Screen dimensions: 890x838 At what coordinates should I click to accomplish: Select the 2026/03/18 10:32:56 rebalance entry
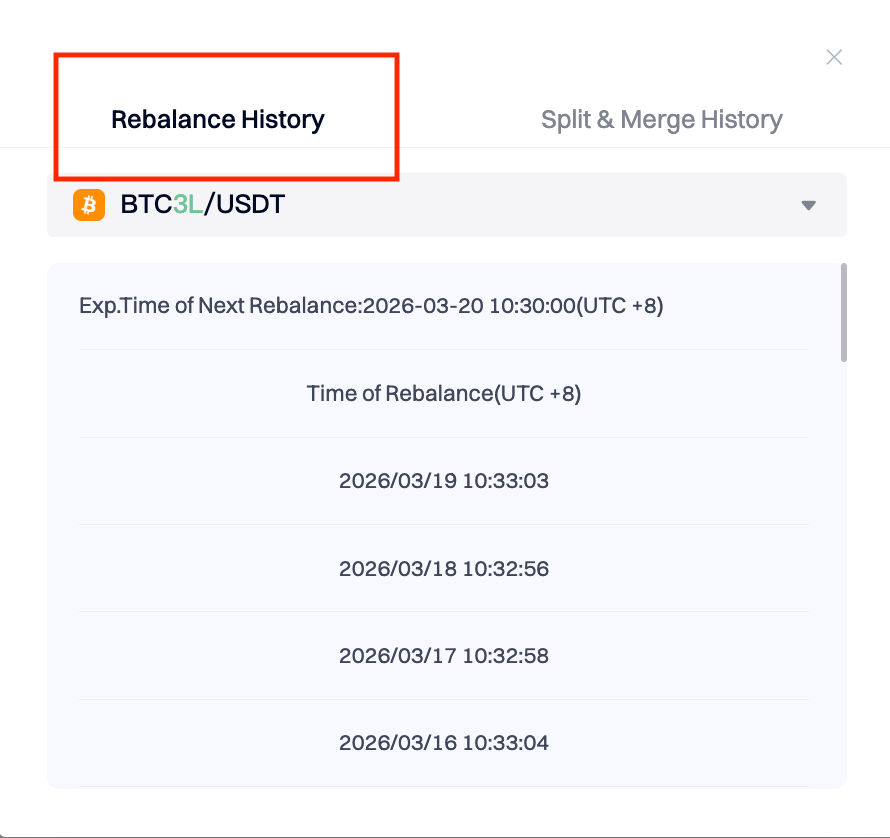coord(444,569)
